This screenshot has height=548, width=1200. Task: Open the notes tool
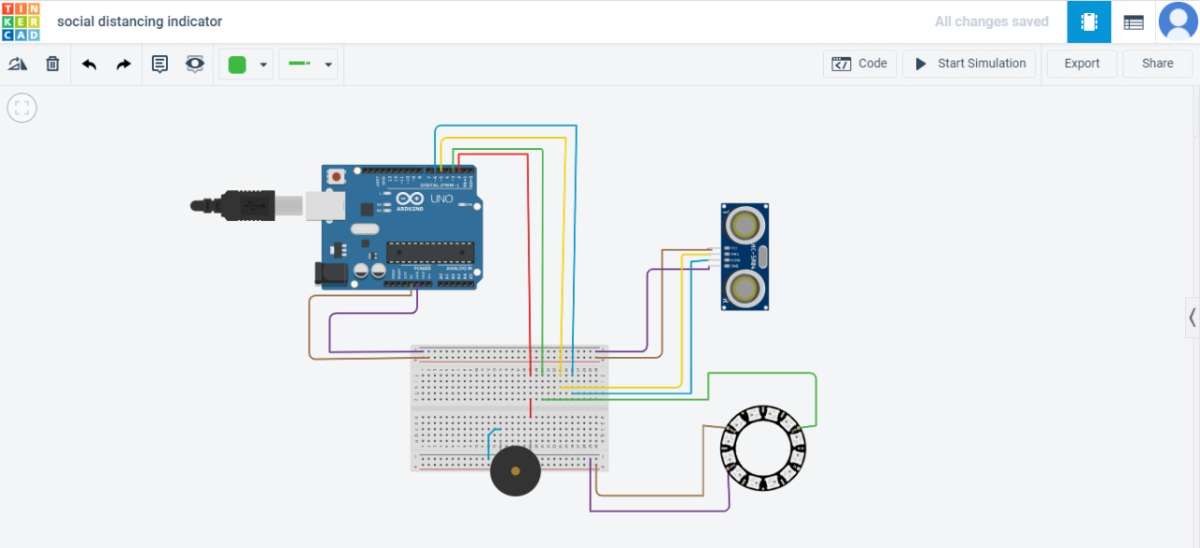click(160, 64)
